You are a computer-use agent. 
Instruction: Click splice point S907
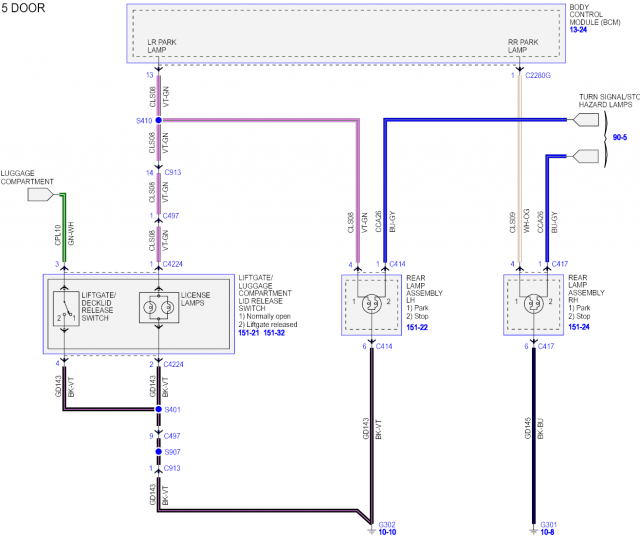(160, 452)
